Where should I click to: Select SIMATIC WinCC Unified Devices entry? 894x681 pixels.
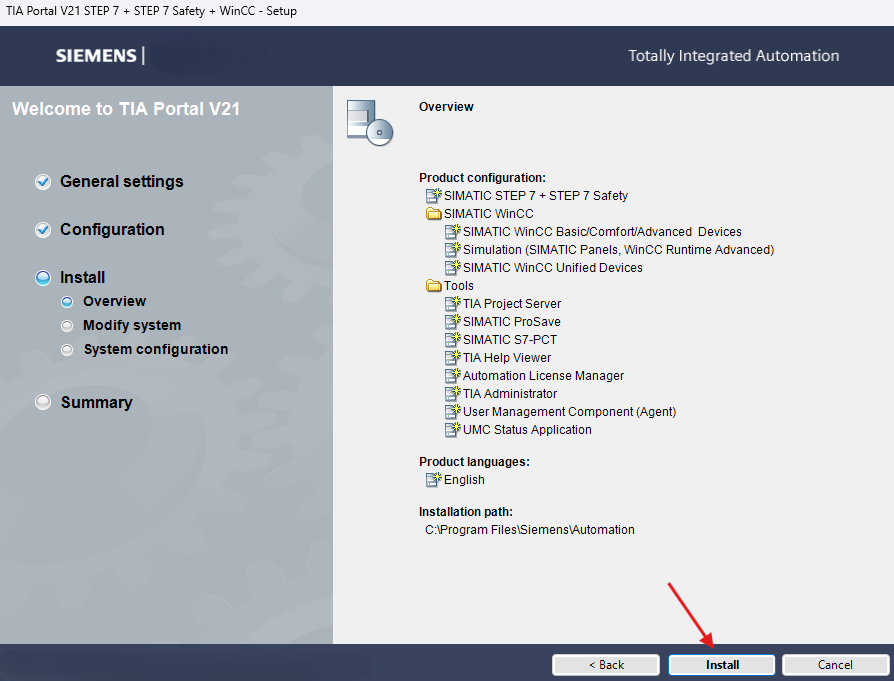pyautogui.click(x=552, y=268)
